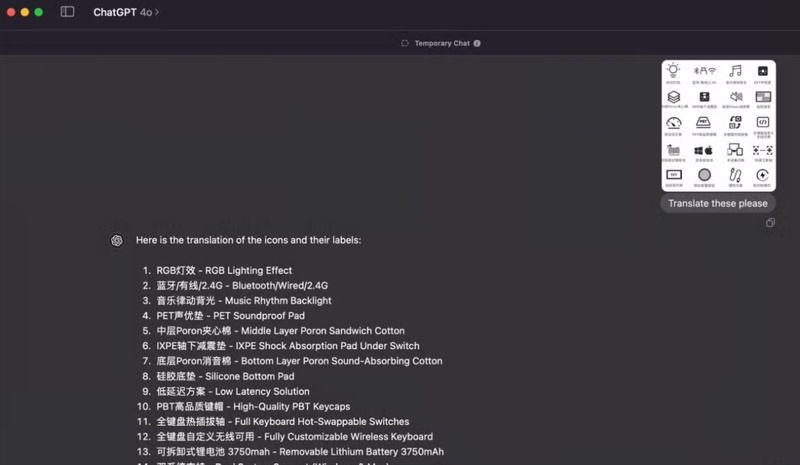800x465 pixels.
Task: Click the Temporary Chat dashed circle icon
Action: click(x=405, y=43)
